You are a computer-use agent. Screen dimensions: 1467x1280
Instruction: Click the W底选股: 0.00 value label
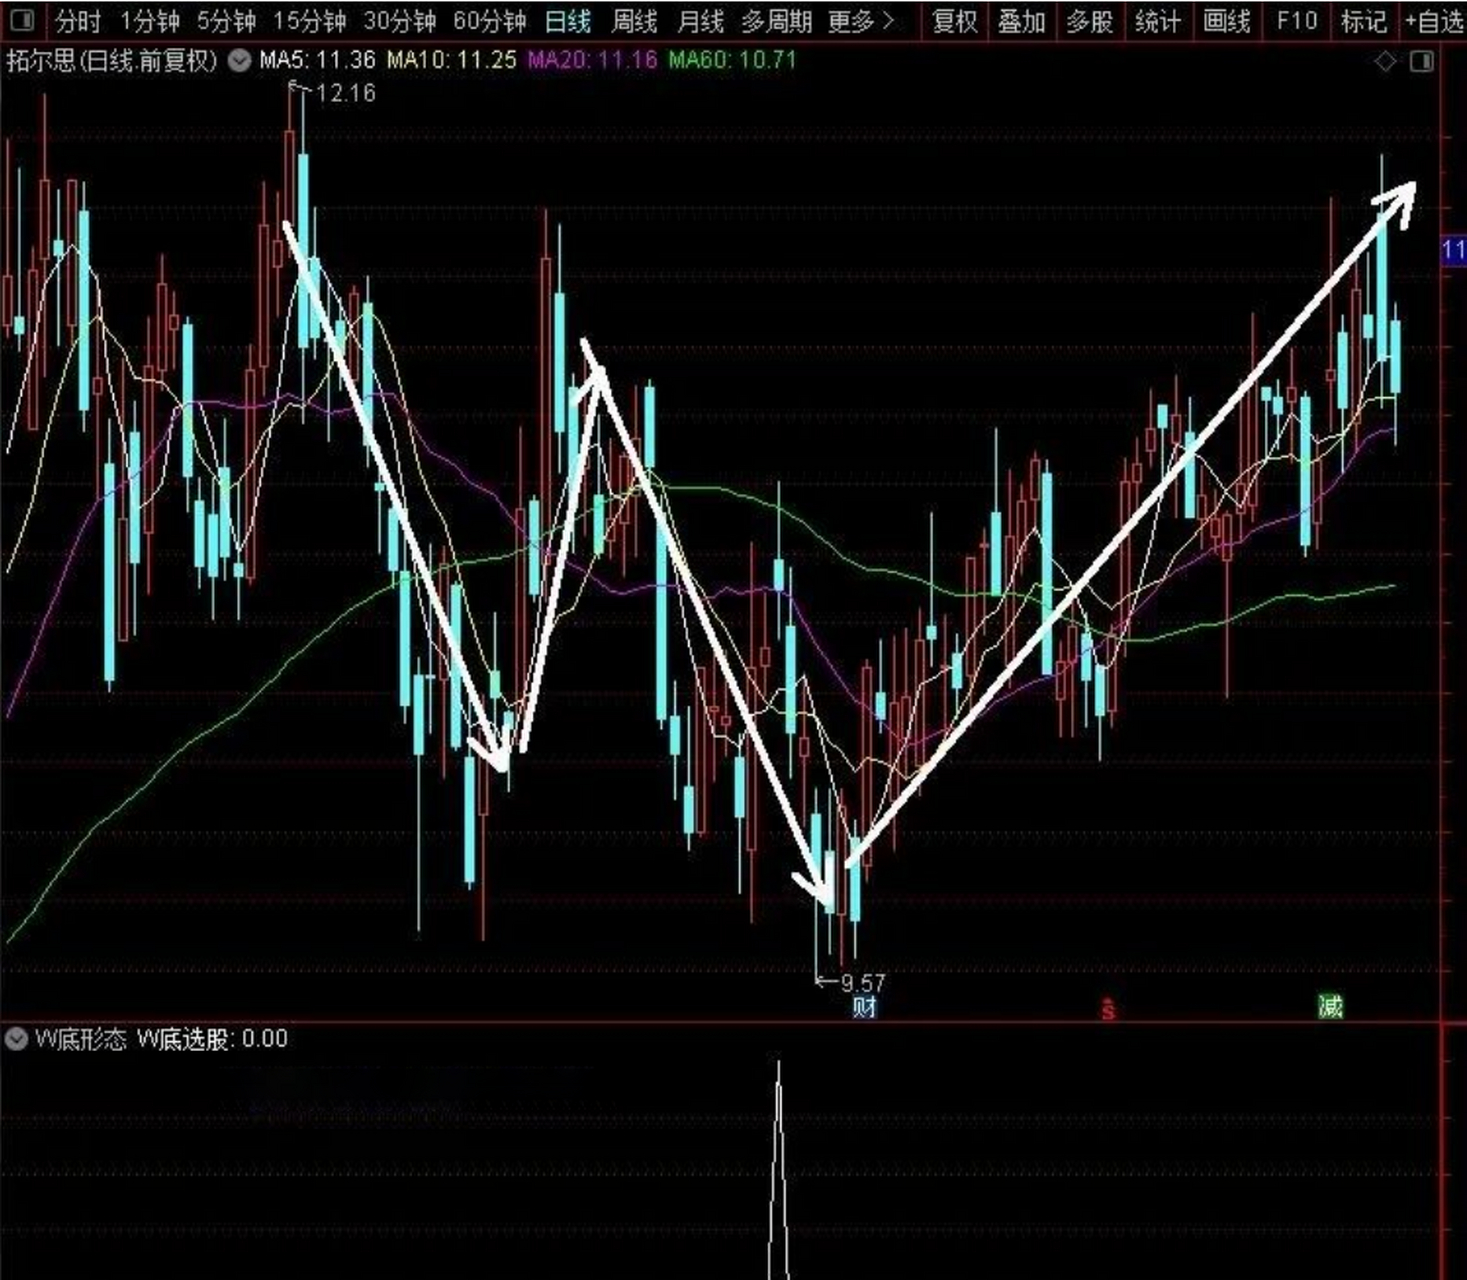pyautogui.click(x=212, y=1039)
